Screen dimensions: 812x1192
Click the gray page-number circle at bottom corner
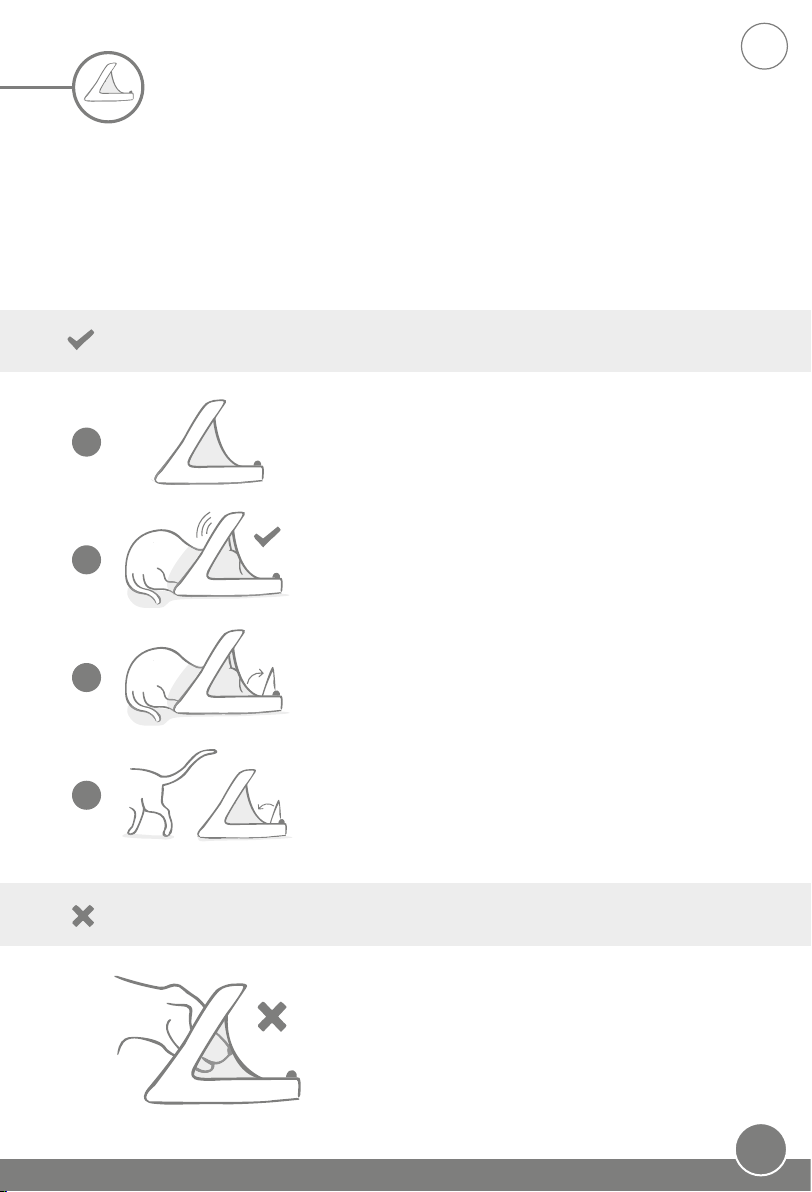pyautogui.click(x=761, y=1149)
